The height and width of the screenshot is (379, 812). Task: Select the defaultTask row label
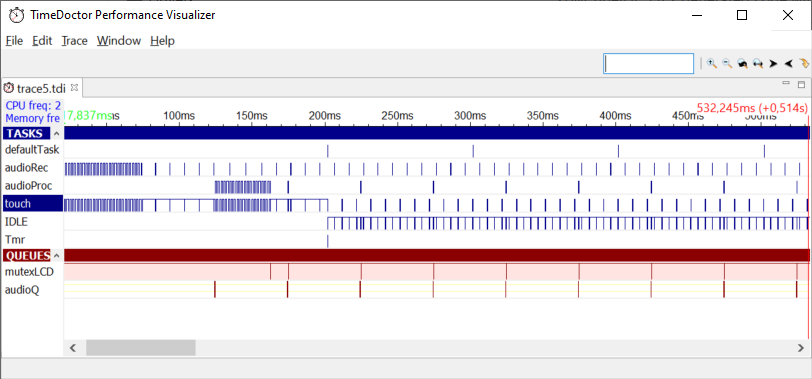click(x=32, y=150)
